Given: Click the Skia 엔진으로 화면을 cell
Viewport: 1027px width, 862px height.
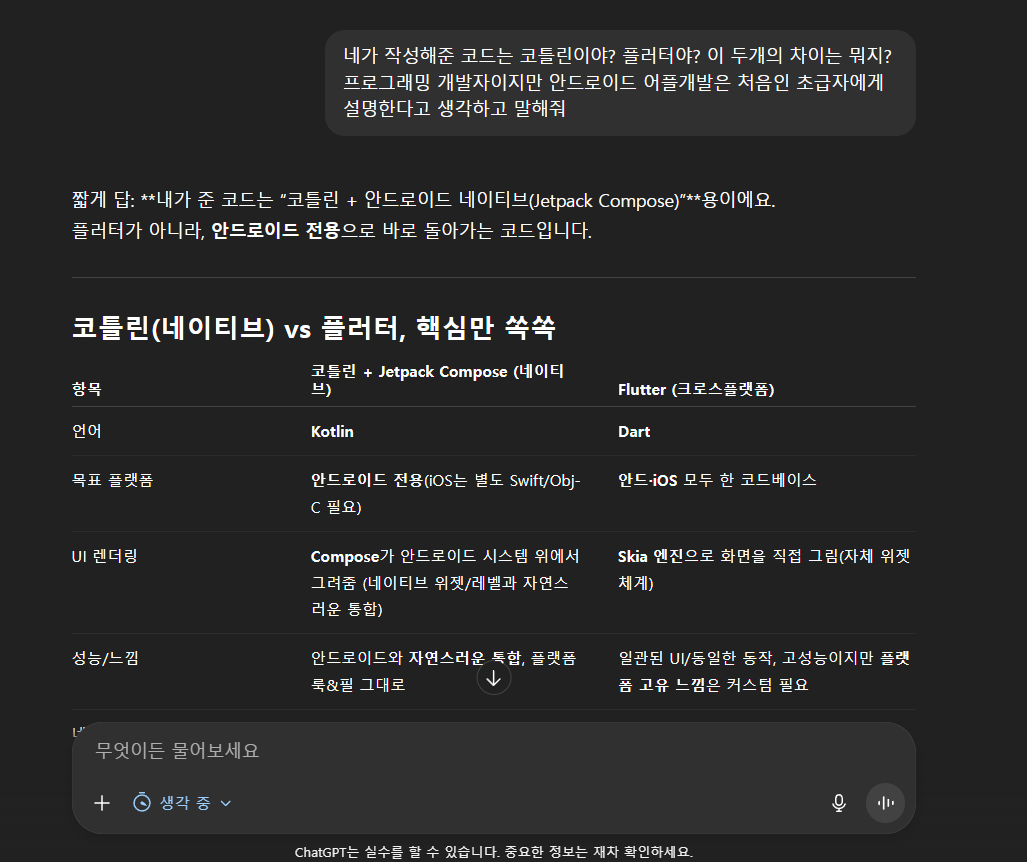Looking at the screenshot, I should click(x=764, y=569).
